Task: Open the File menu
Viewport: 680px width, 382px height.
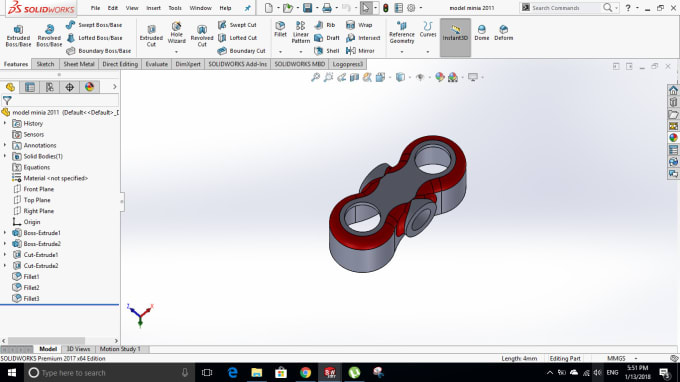Action: click(x=95, y=8)
